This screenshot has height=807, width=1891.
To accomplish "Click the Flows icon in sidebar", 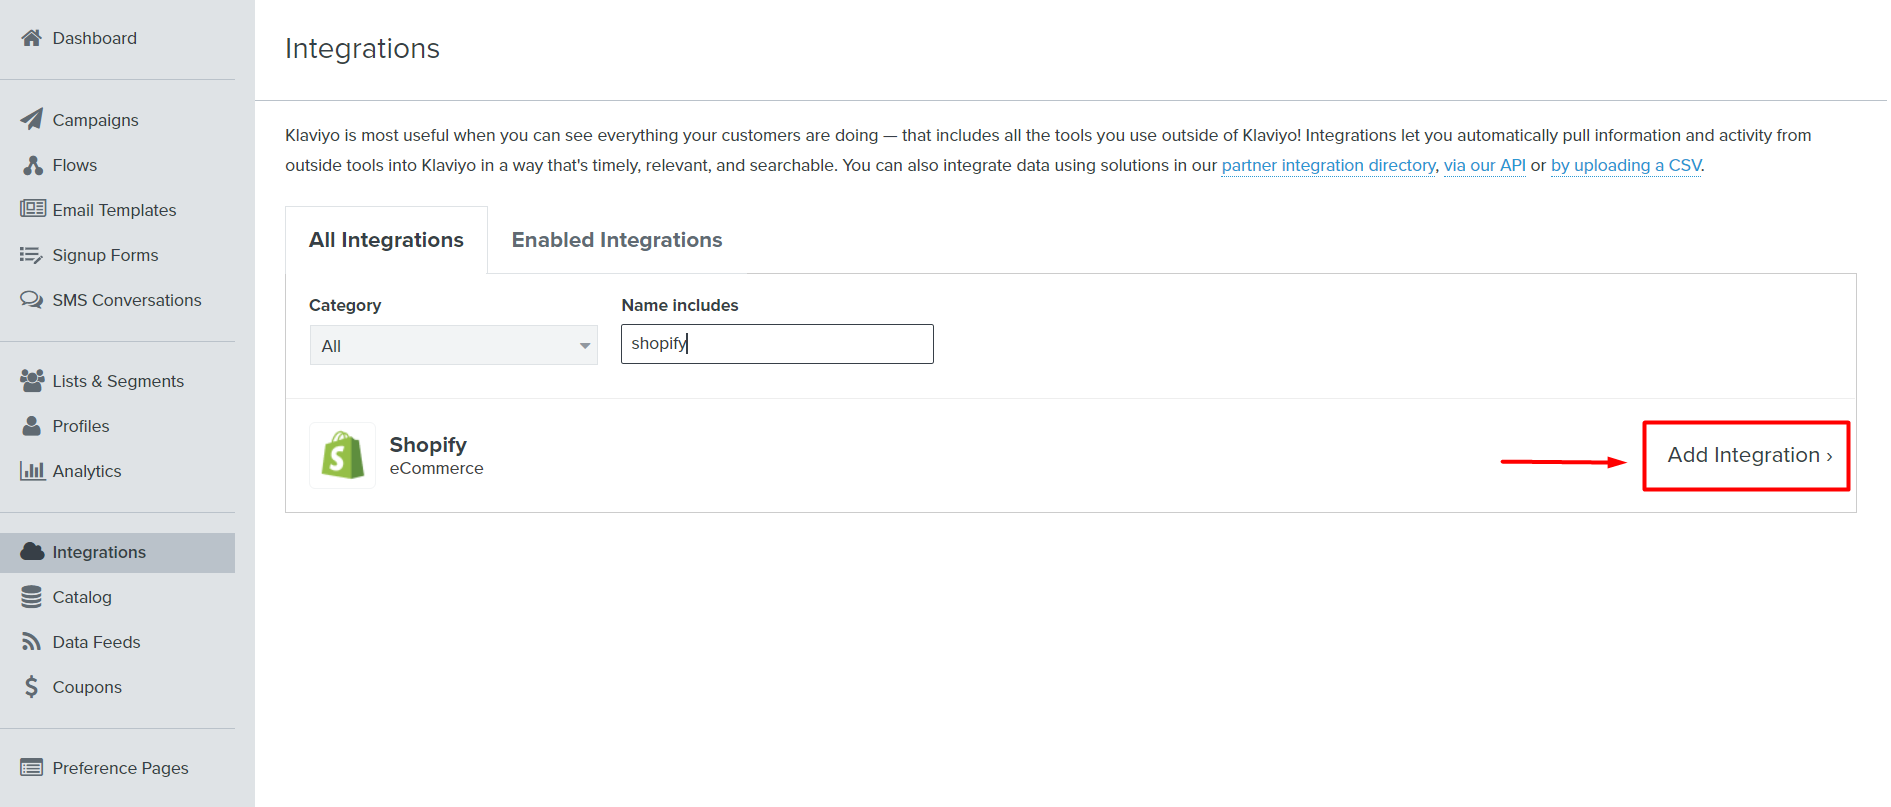I will (x=32, y=165).
